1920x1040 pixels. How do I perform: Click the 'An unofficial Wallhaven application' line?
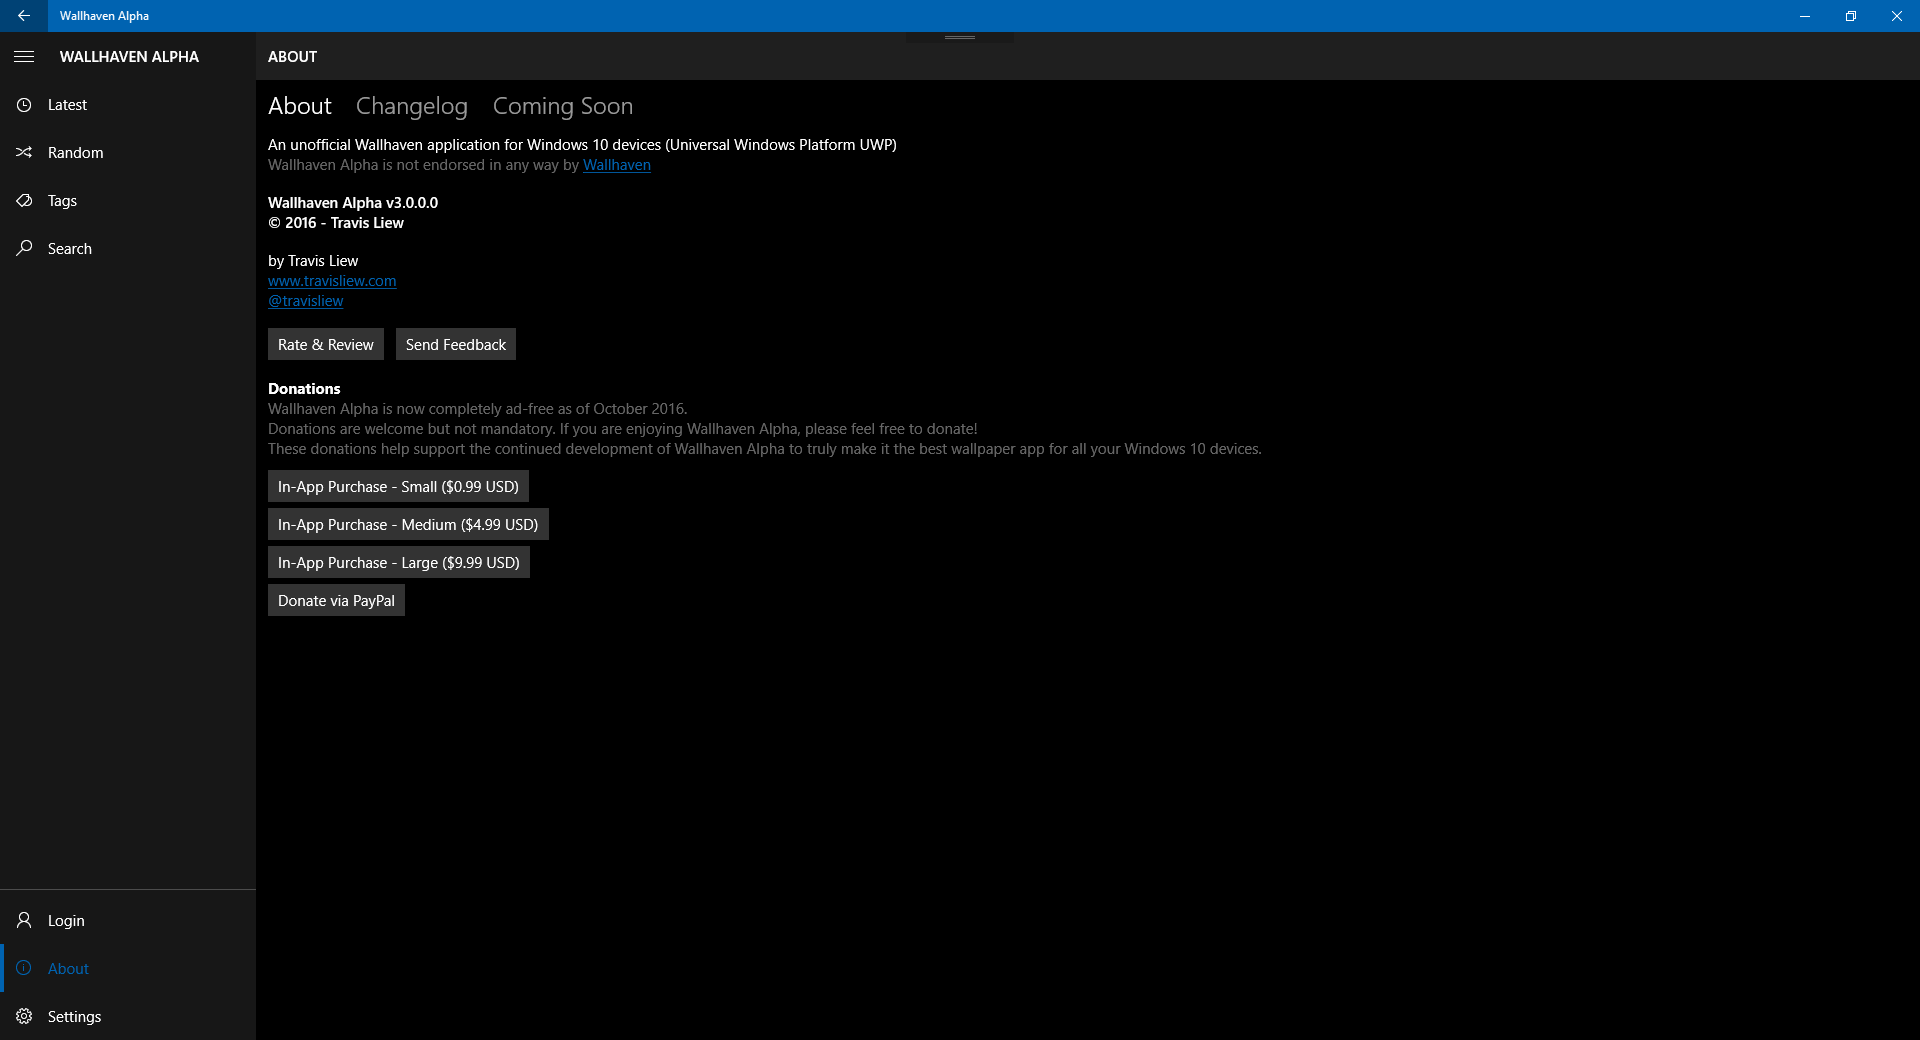click(x=582, y=145)
